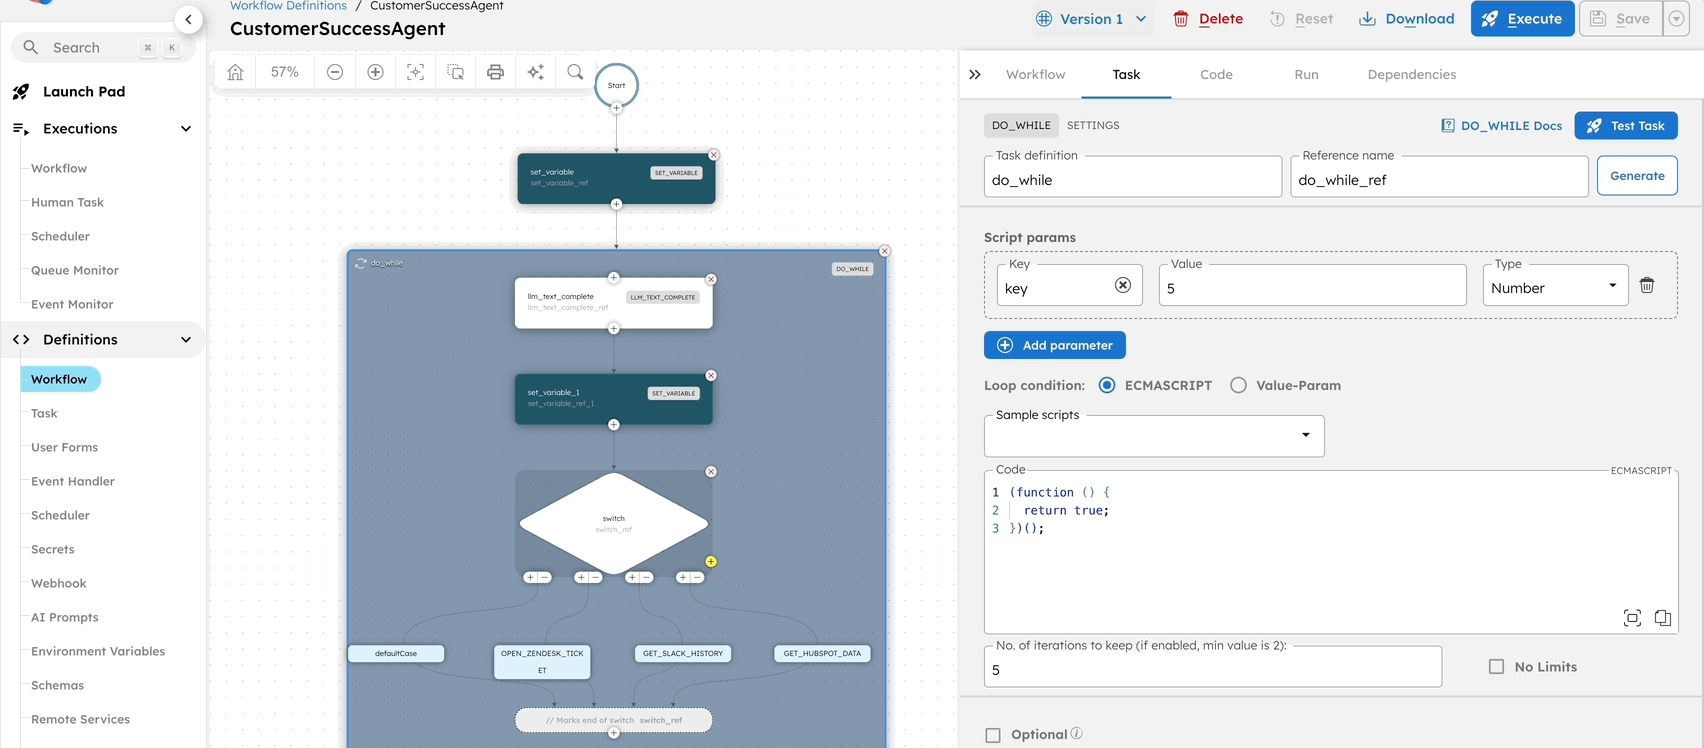
Task: Check the Optional checkbox
Action: [993, 735]
